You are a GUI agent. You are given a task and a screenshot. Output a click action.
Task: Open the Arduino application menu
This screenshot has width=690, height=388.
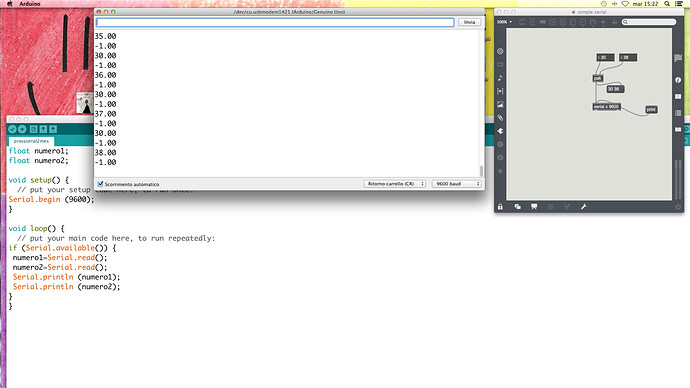(x=30, y=4)
